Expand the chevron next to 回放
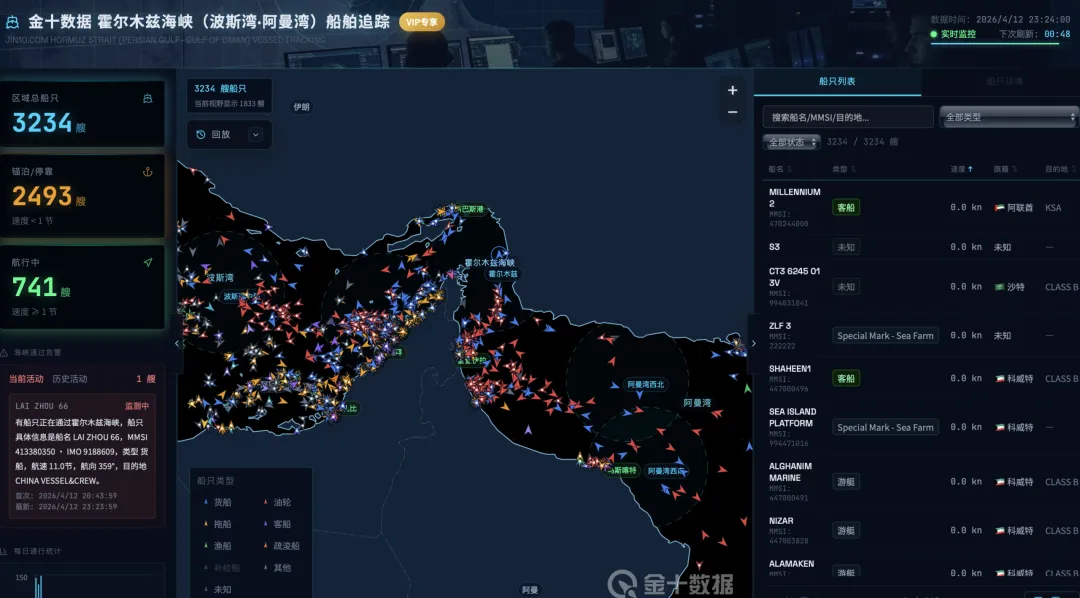1080x598 pixels. [255, 134]
